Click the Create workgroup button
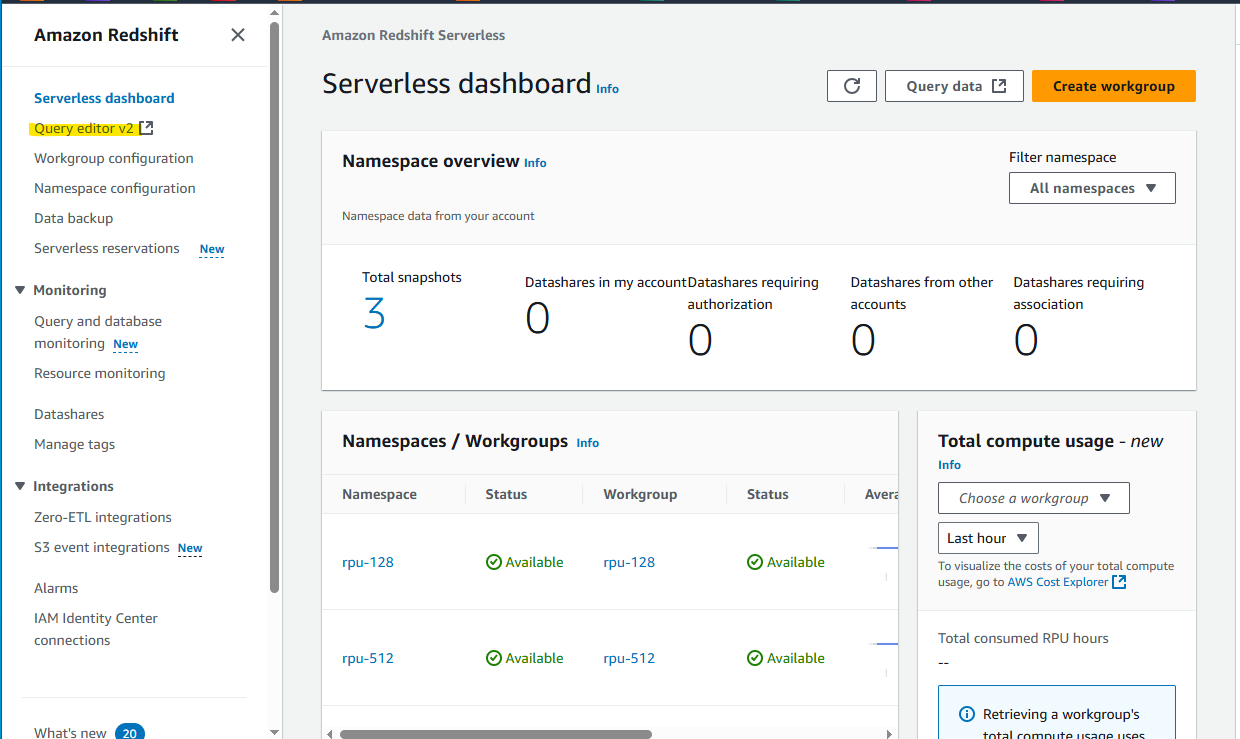The image size is (1240, 739). click(x=1113, y=86)
